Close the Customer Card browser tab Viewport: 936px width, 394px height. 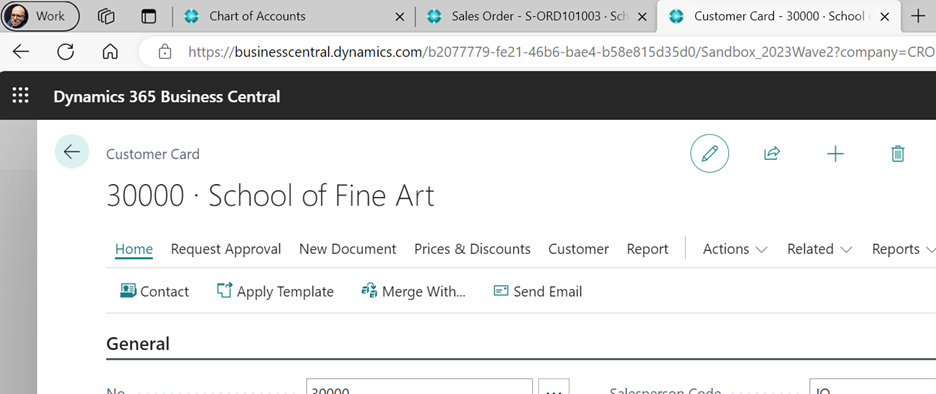(885, 17)
